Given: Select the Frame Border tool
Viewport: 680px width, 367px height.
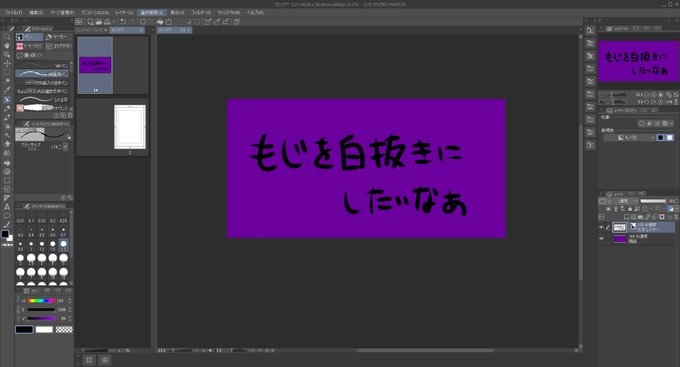Looking at the screenshot, I should coord(7,189).
